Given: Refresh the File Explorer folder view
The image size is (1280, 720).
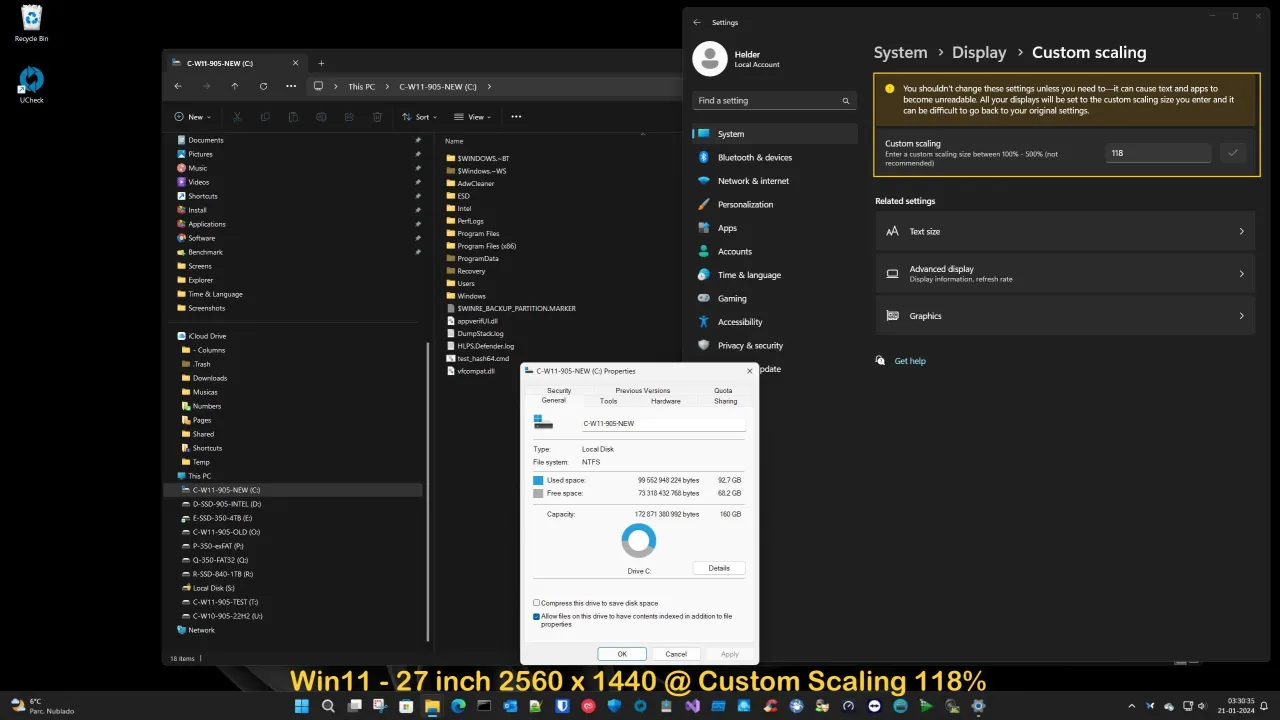Looking at the screenshot, I should click(263, 87).
